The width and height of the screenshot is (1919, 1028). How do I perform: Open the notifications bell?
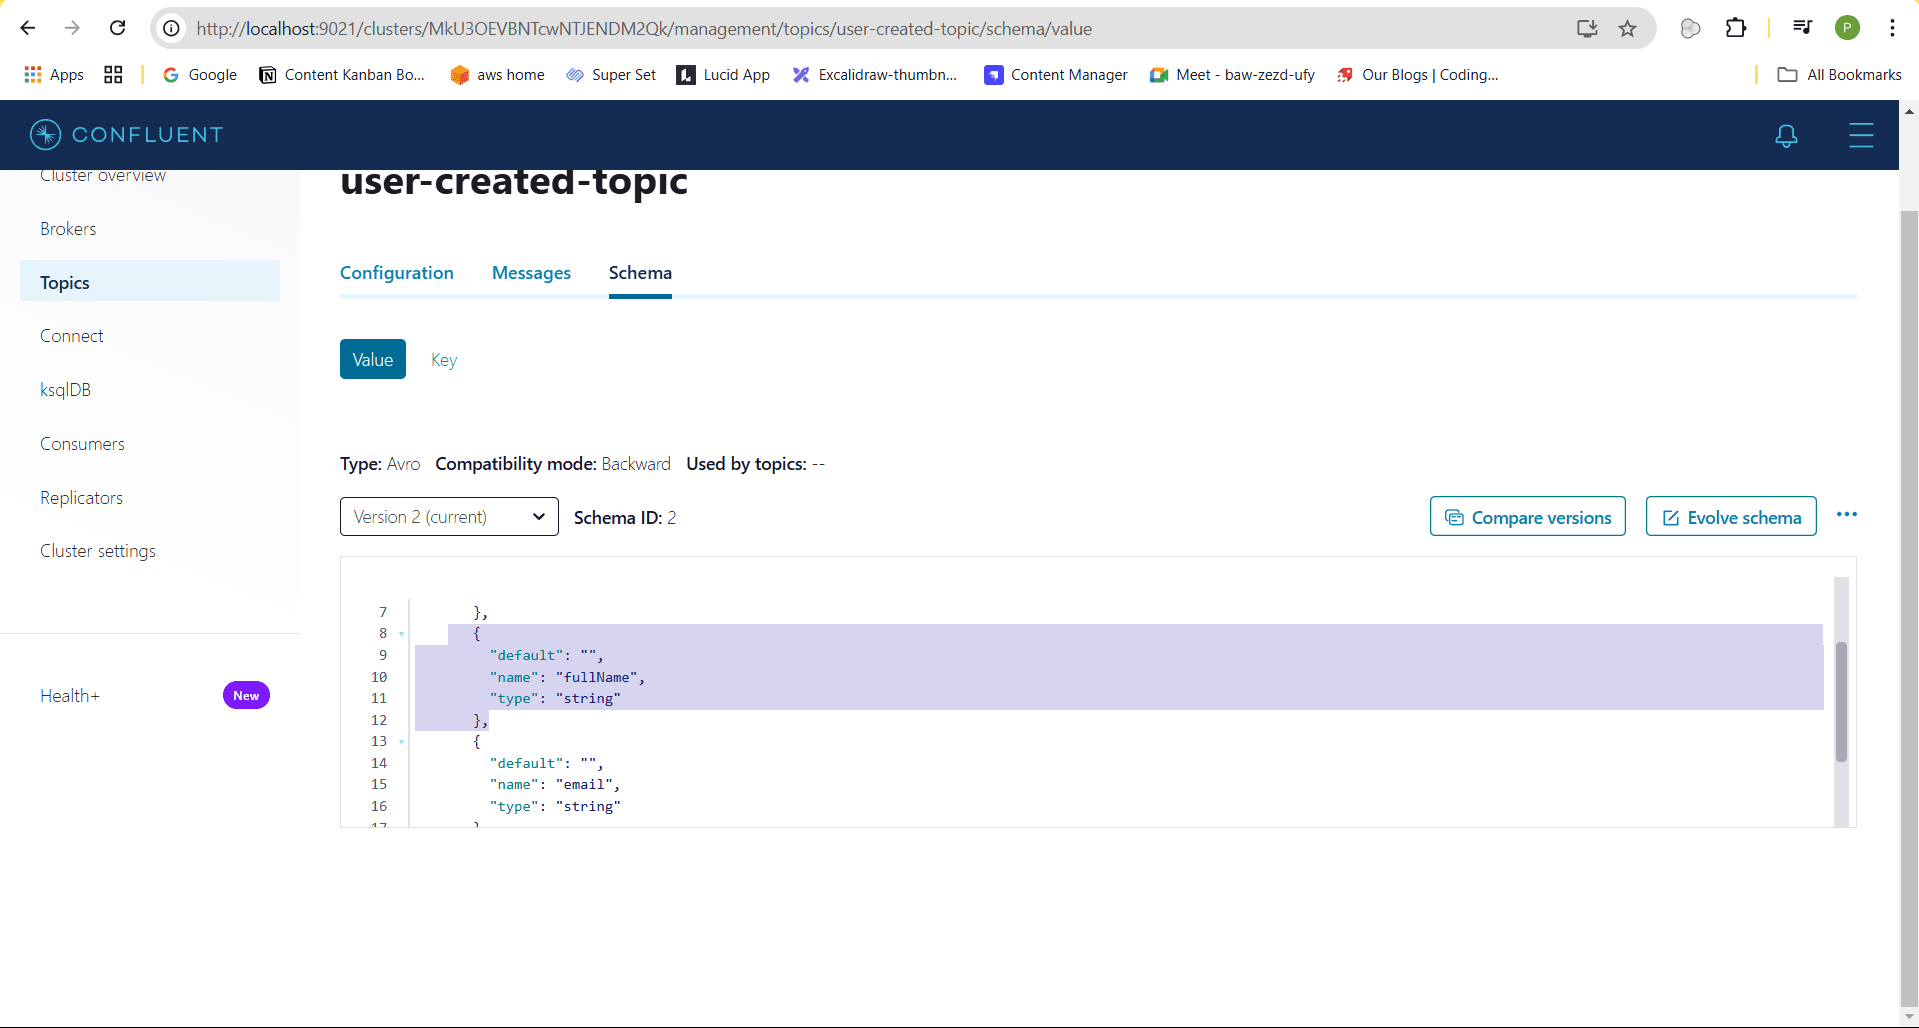pos(1786,135)
